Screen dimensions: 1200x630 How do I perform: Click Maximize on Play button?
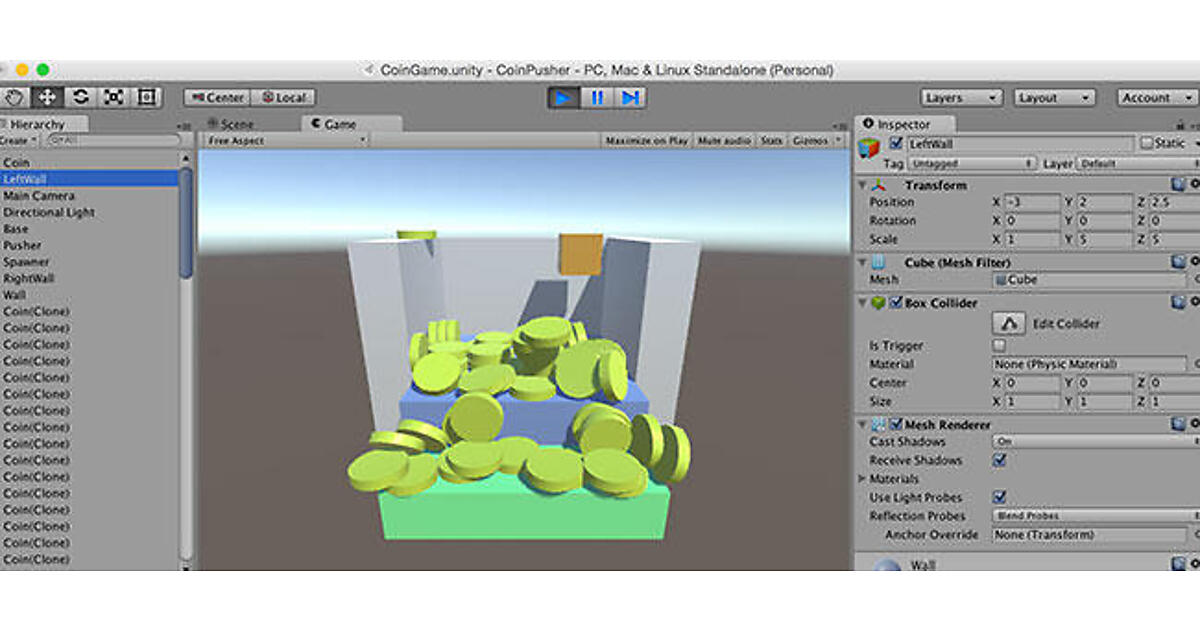point(647,141)
